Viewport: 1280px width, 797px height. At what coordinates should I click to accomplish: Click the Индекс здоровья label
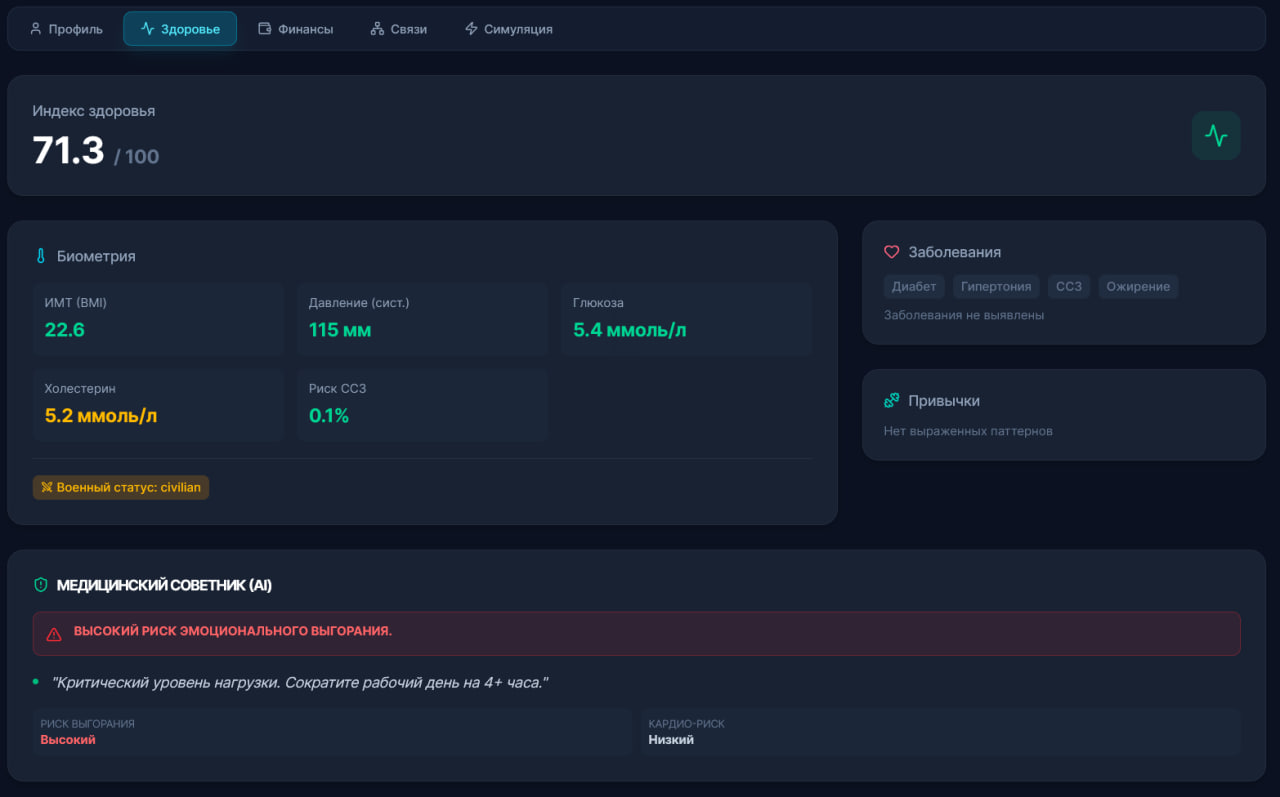pyautogui.click(x=94, y=111)
